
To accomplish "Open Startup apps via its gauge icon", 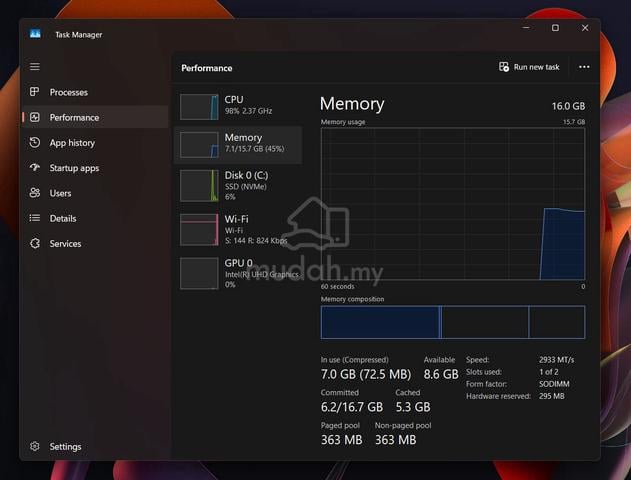I will 35,167.
